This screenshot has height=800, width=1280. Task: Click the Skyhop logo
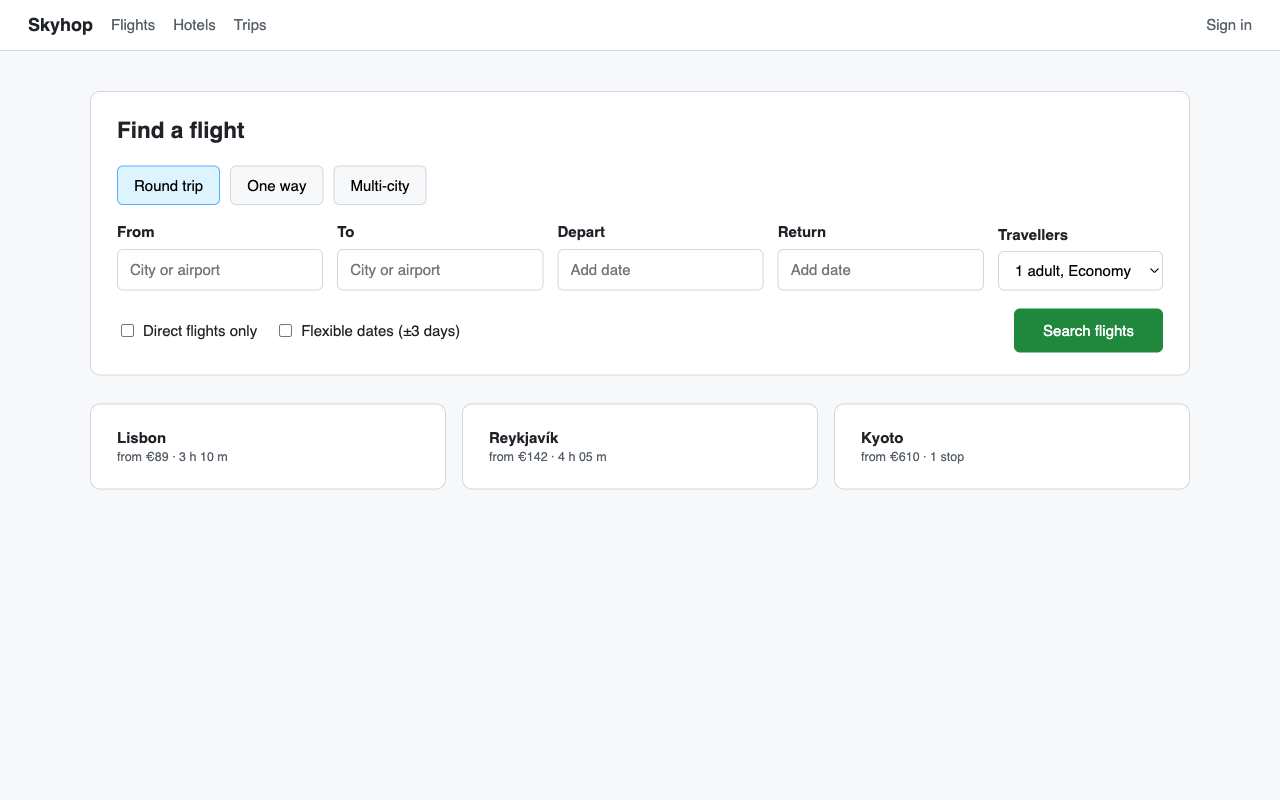coord(60,25)
